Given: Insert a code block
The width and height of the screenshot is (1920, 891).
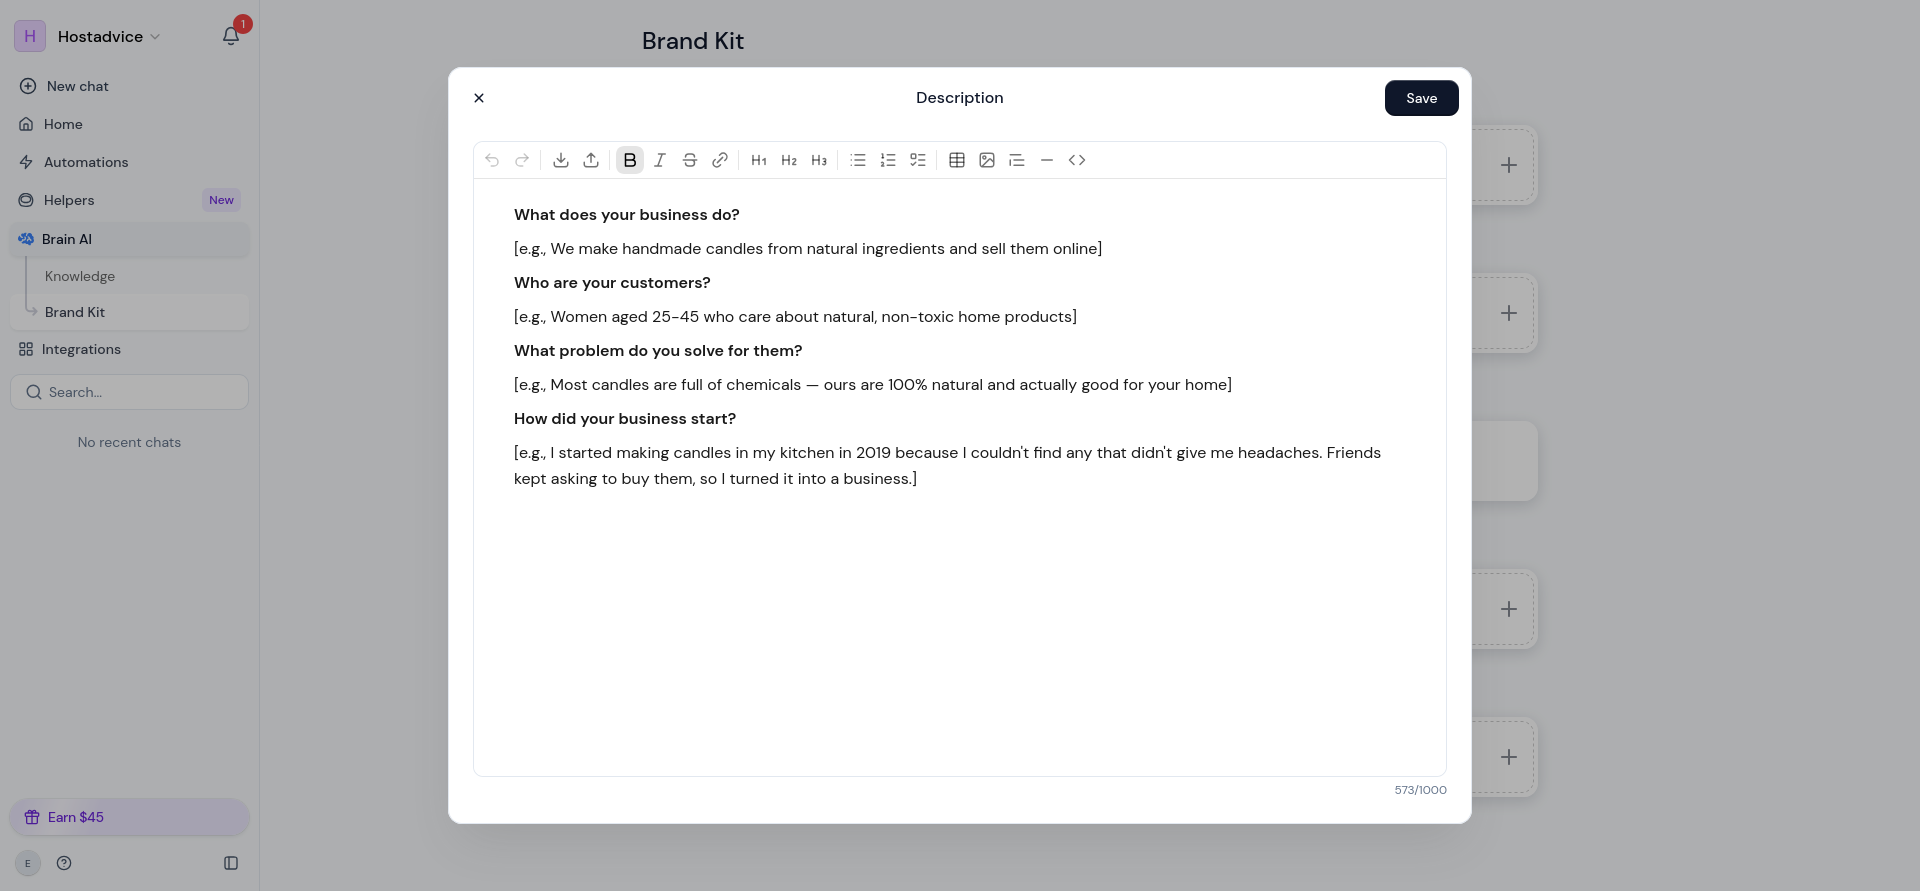Looking at the screenshot, I should [1077, 160].
